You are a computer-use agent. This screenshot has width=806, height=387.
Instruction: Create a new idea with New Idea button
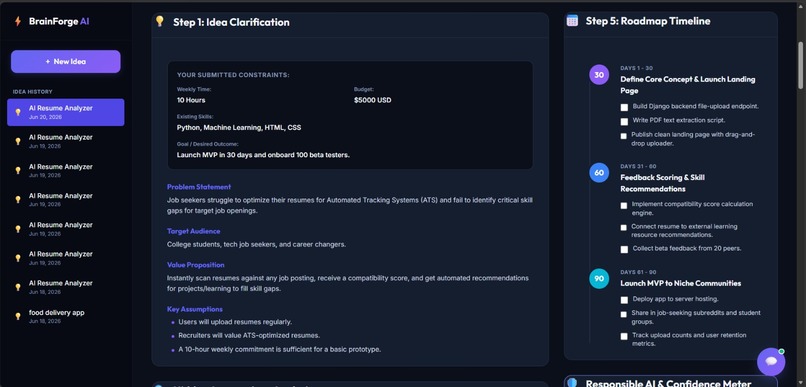[66, 62]
